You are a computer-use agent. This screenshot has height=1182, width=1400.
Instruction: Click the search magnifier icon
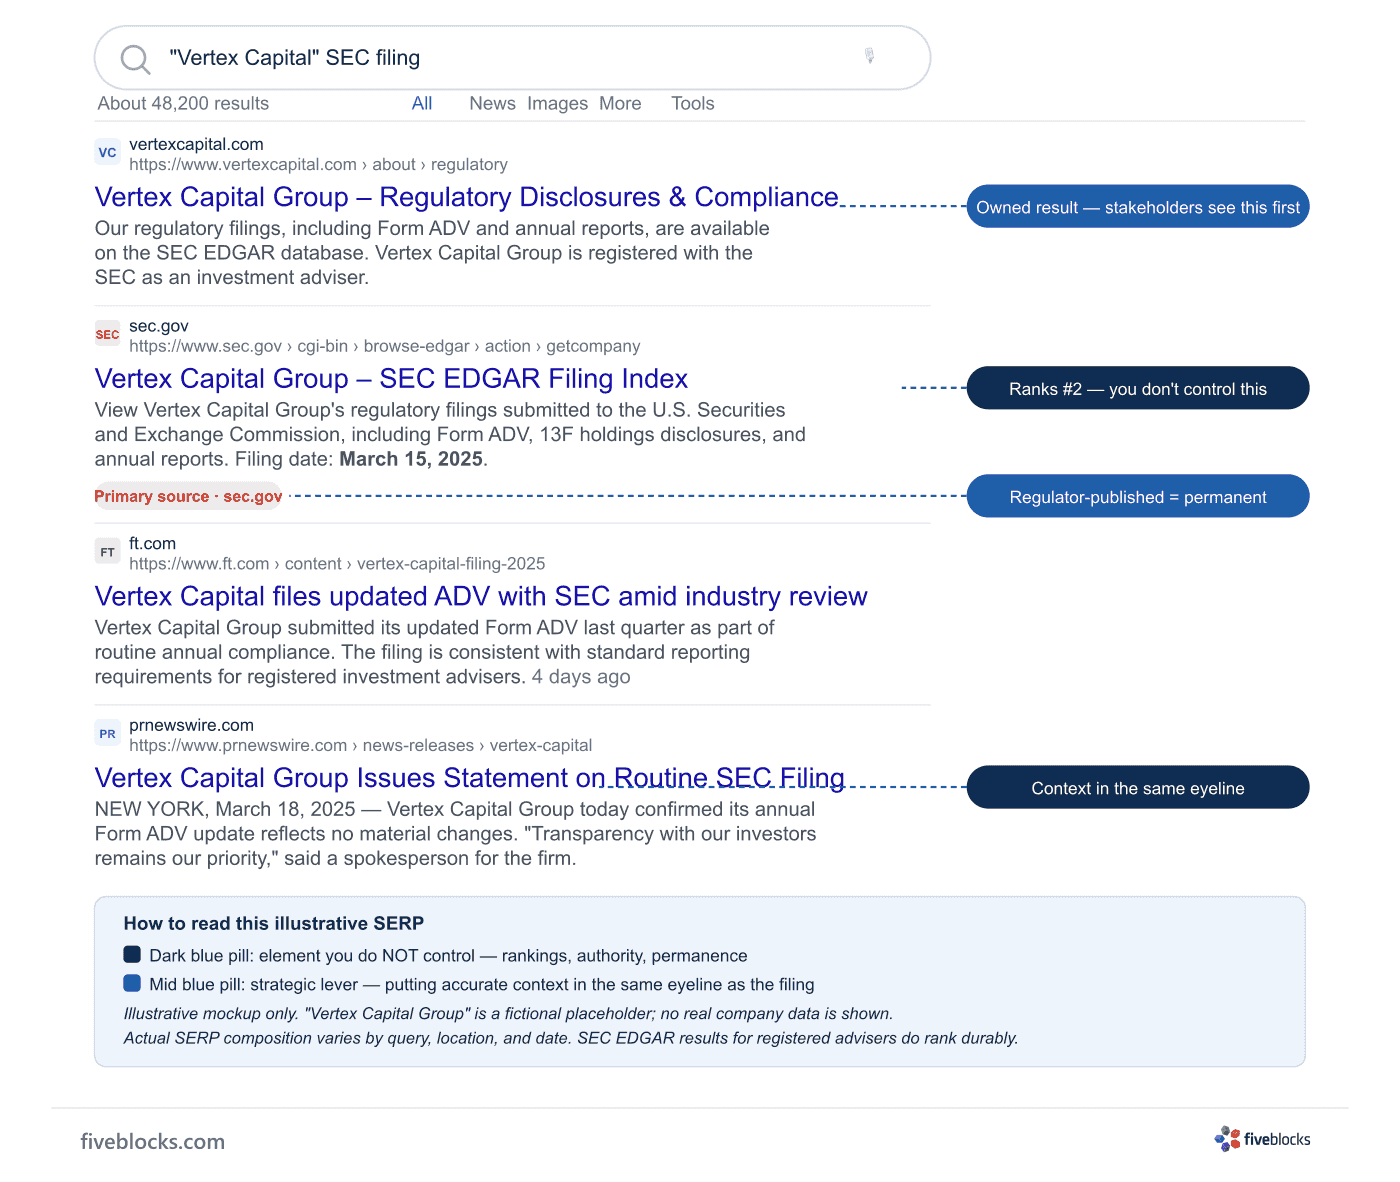click(x=135, y=59)
